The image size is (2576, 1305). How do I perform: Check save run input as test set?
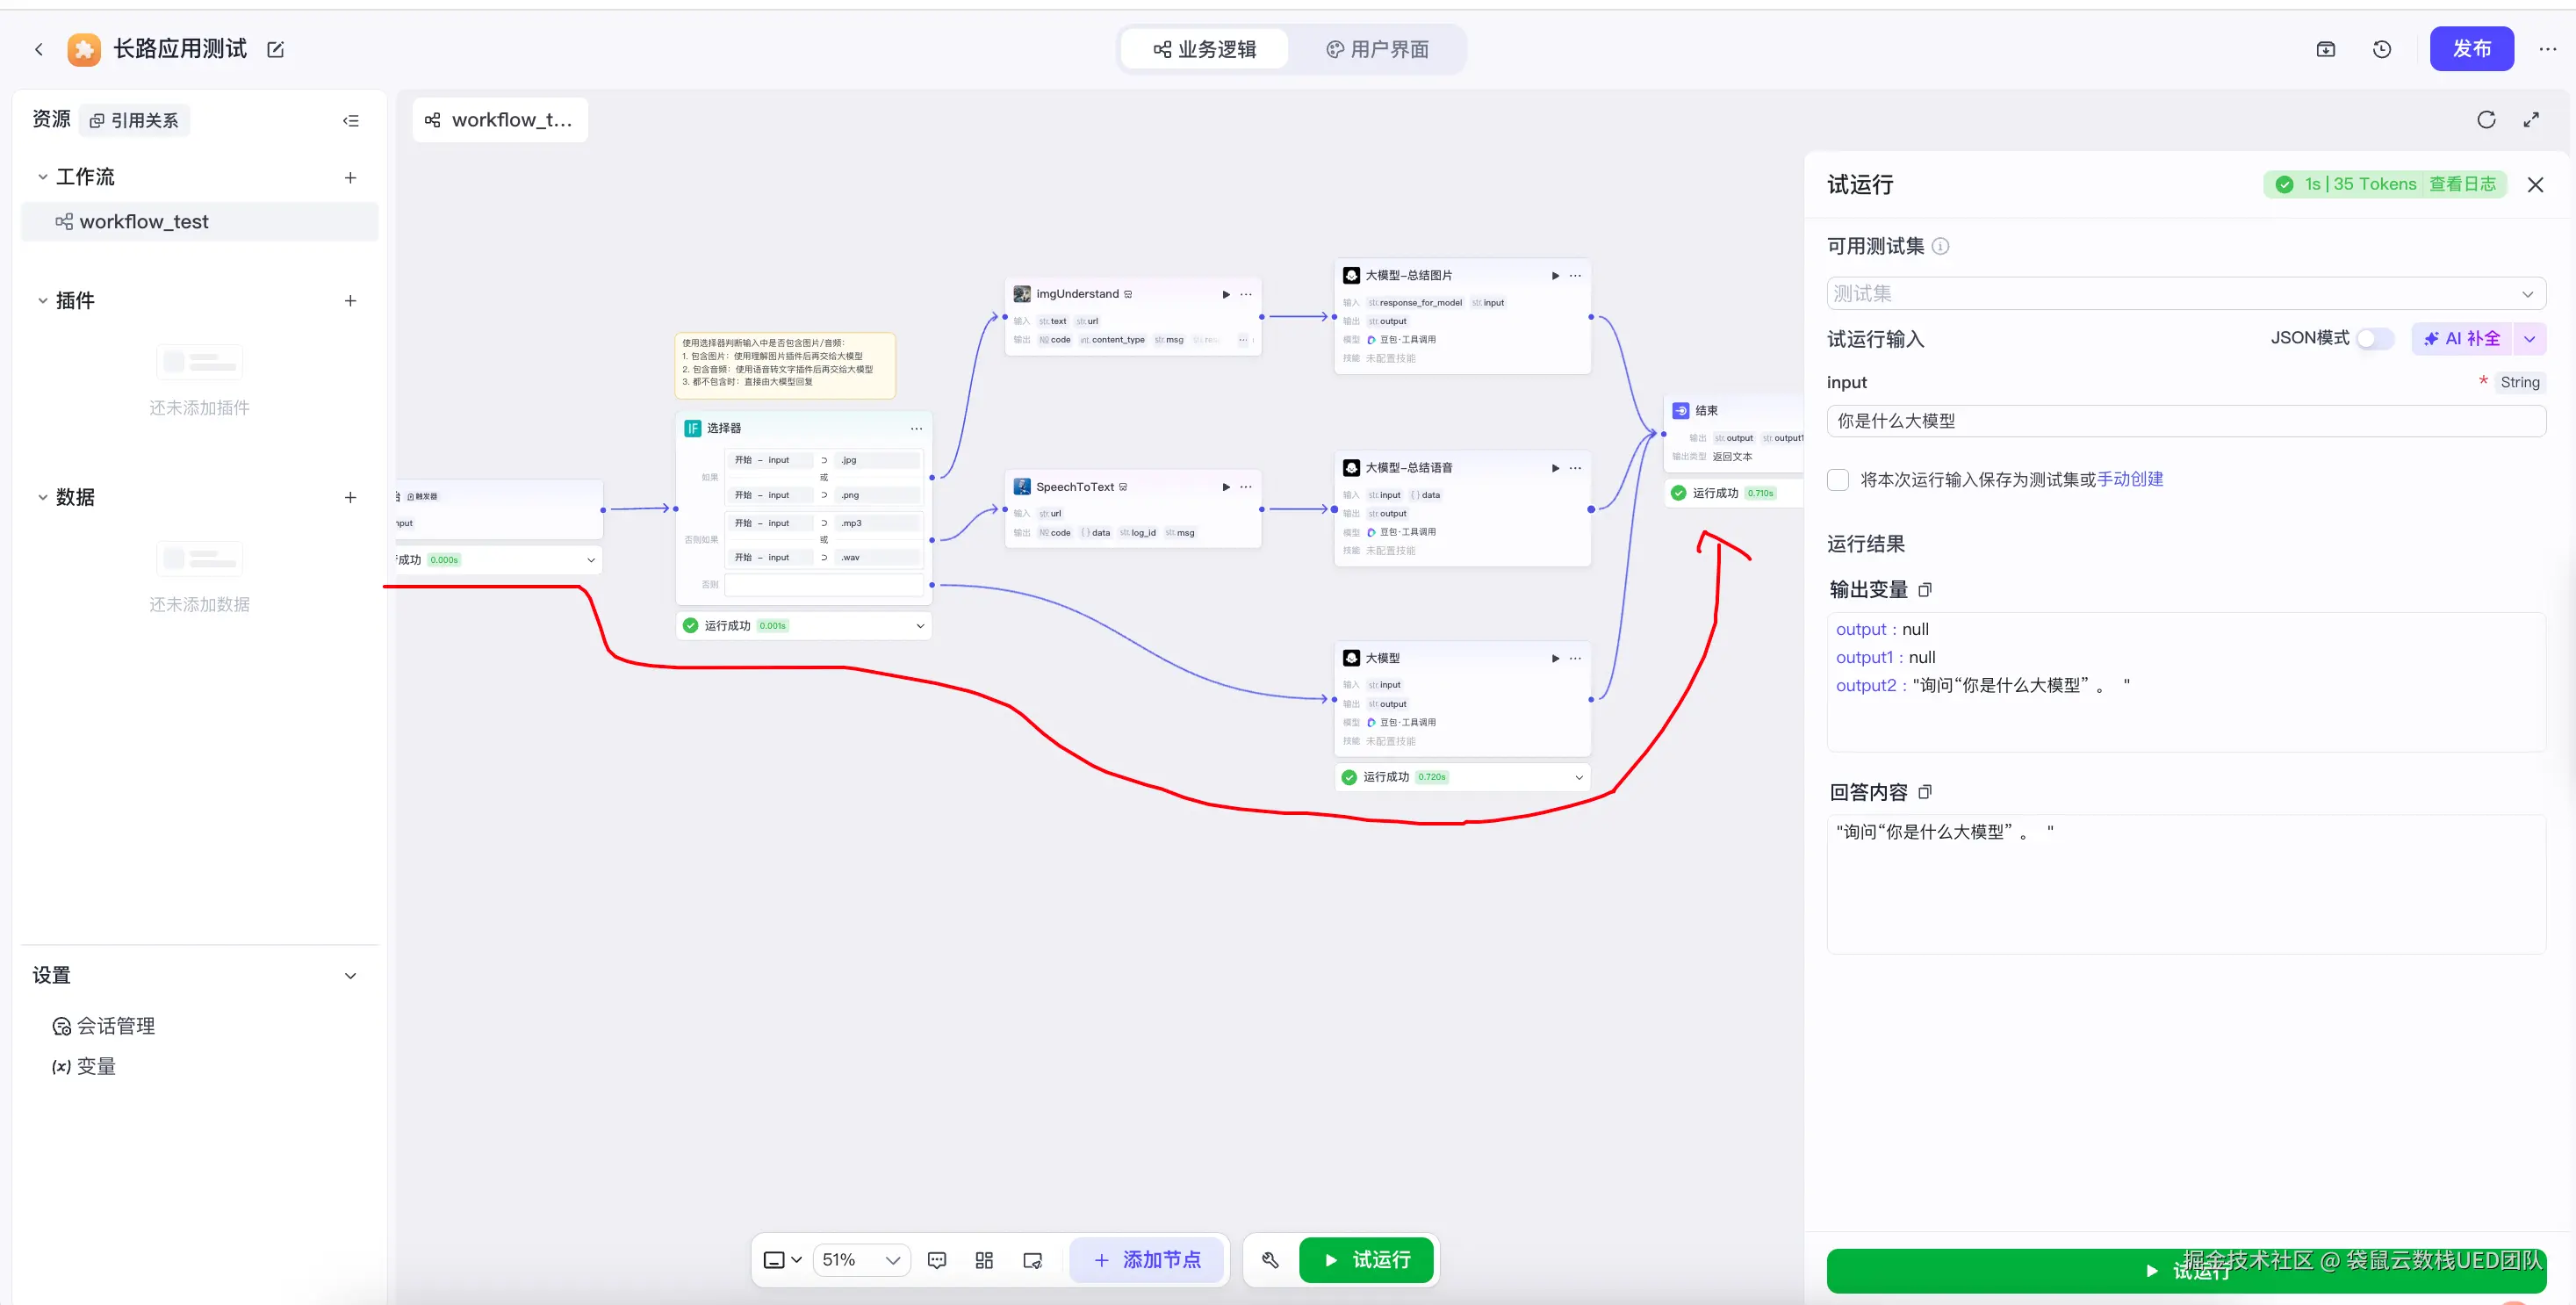click(x=1838, y=480)
